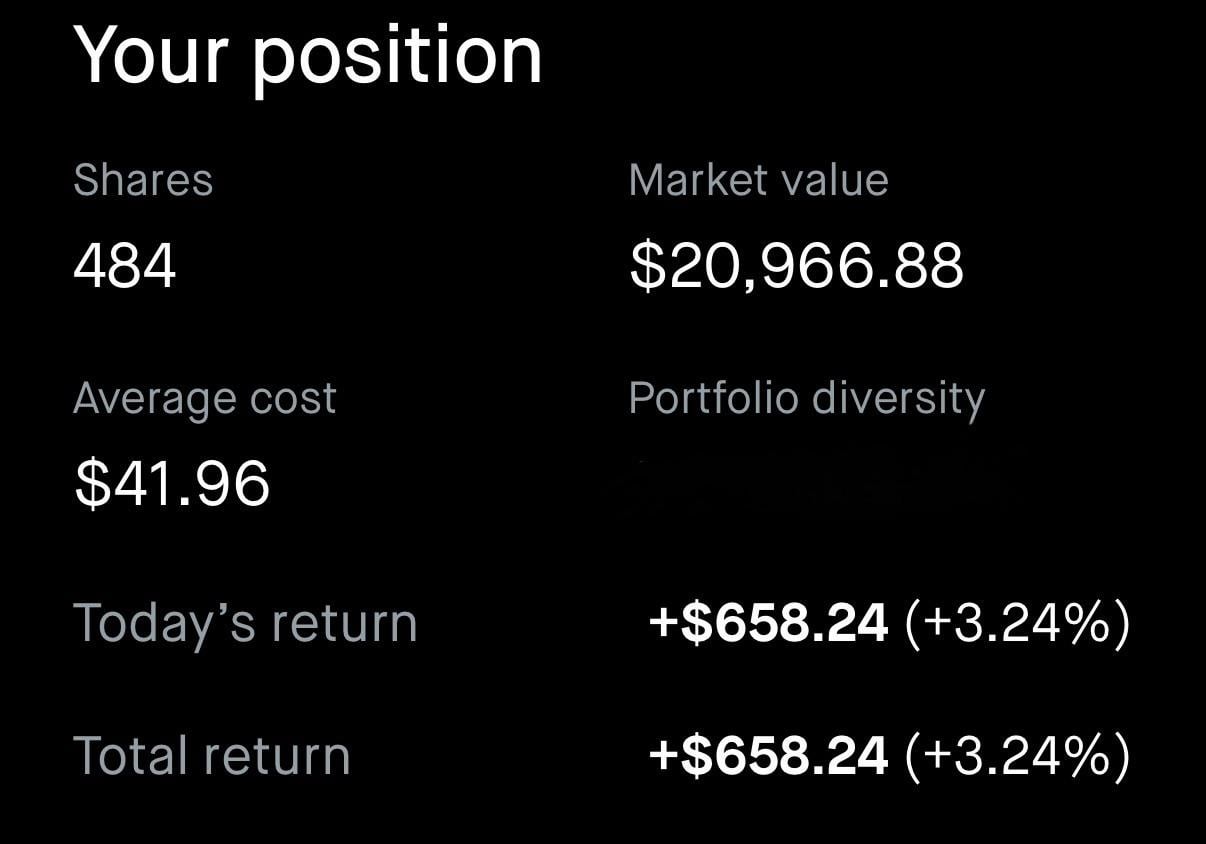Click total return amount +$658.24
The image size is (1206, 844).
pos(768,755)
